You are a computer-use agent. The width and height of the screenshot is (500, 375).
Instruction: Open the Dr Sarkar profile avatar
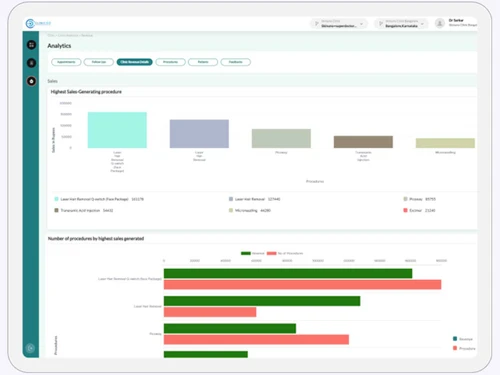pos(440,23)
